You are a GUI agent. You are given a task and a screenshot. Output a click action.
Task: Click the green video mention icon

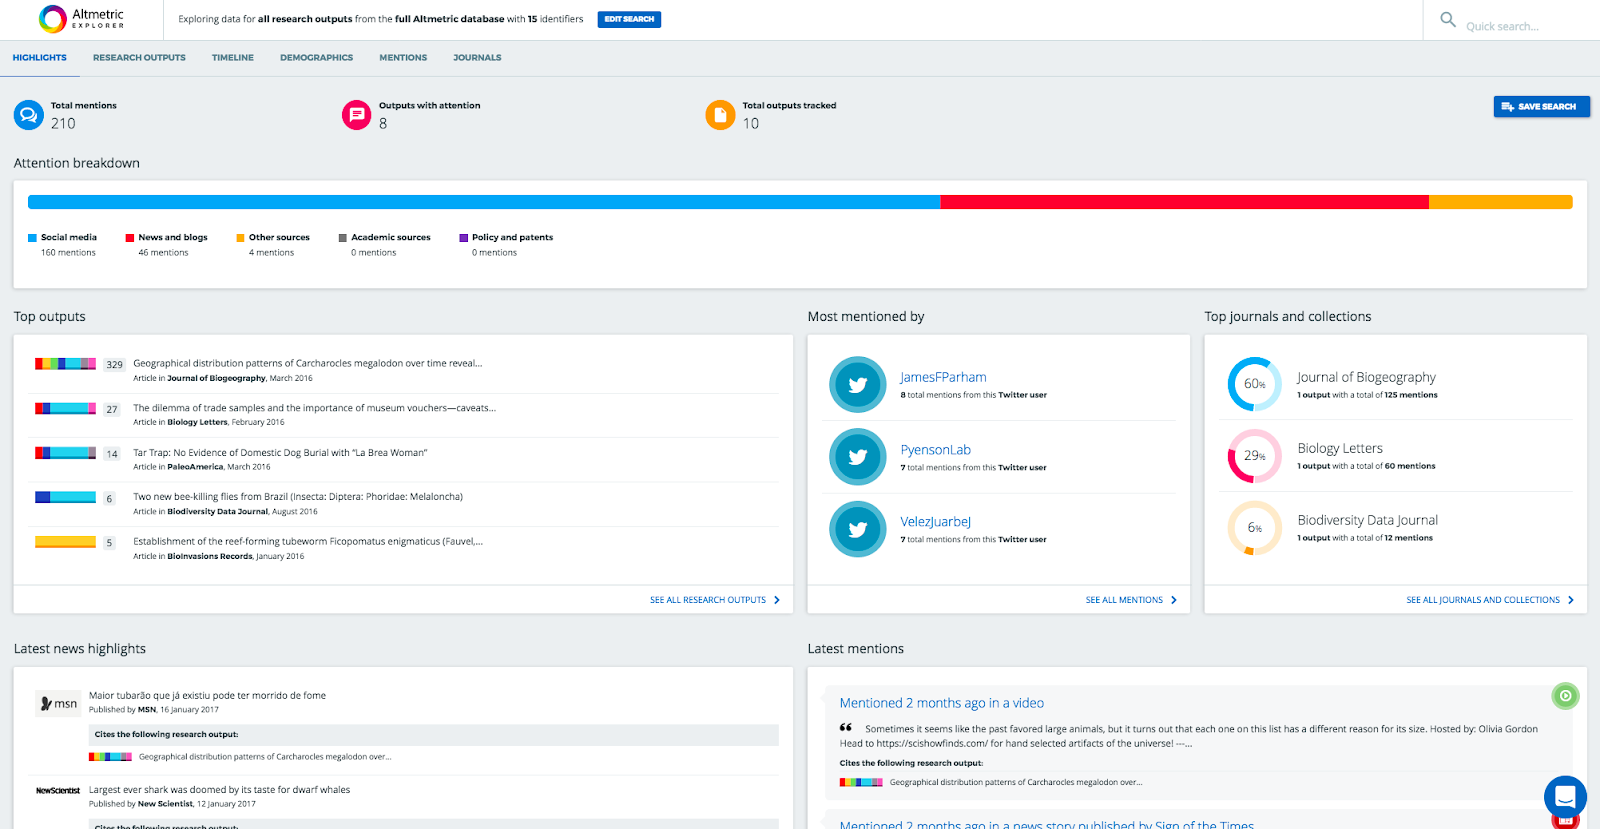coord(1565,696)
